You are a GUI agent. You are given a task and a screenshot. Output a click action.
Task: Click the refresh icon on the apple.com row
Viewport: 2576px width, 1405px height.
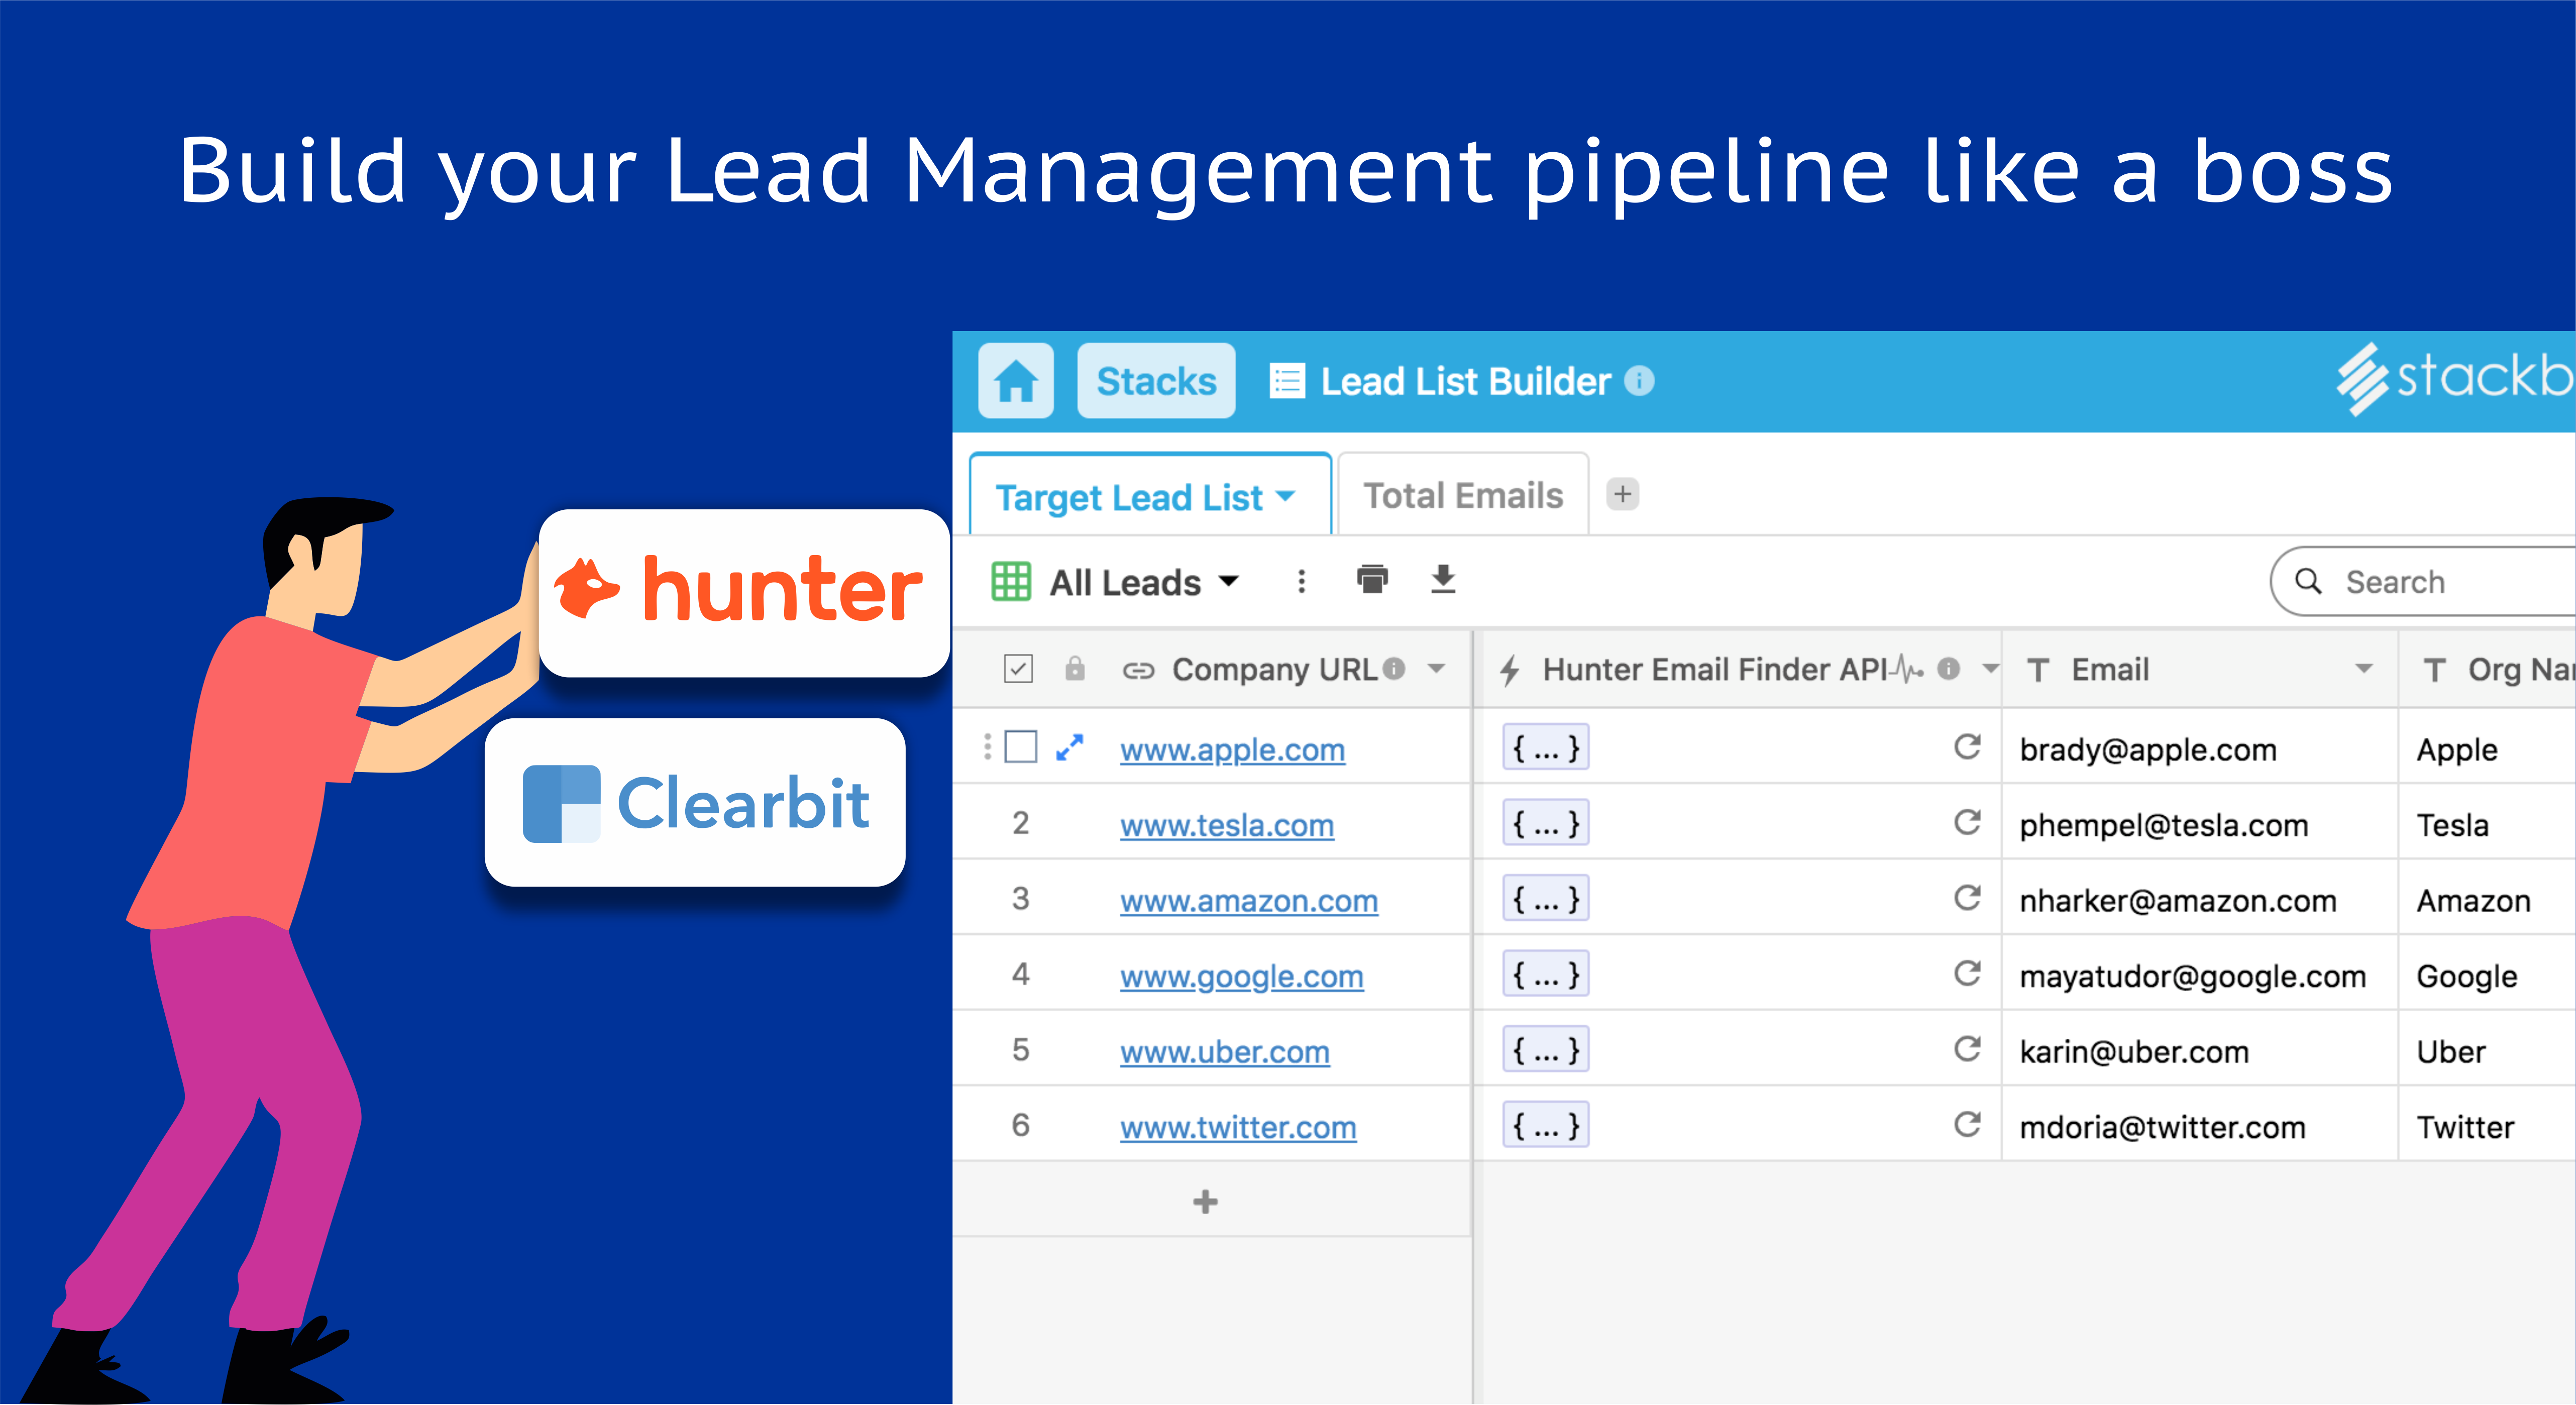(1968, 747)
